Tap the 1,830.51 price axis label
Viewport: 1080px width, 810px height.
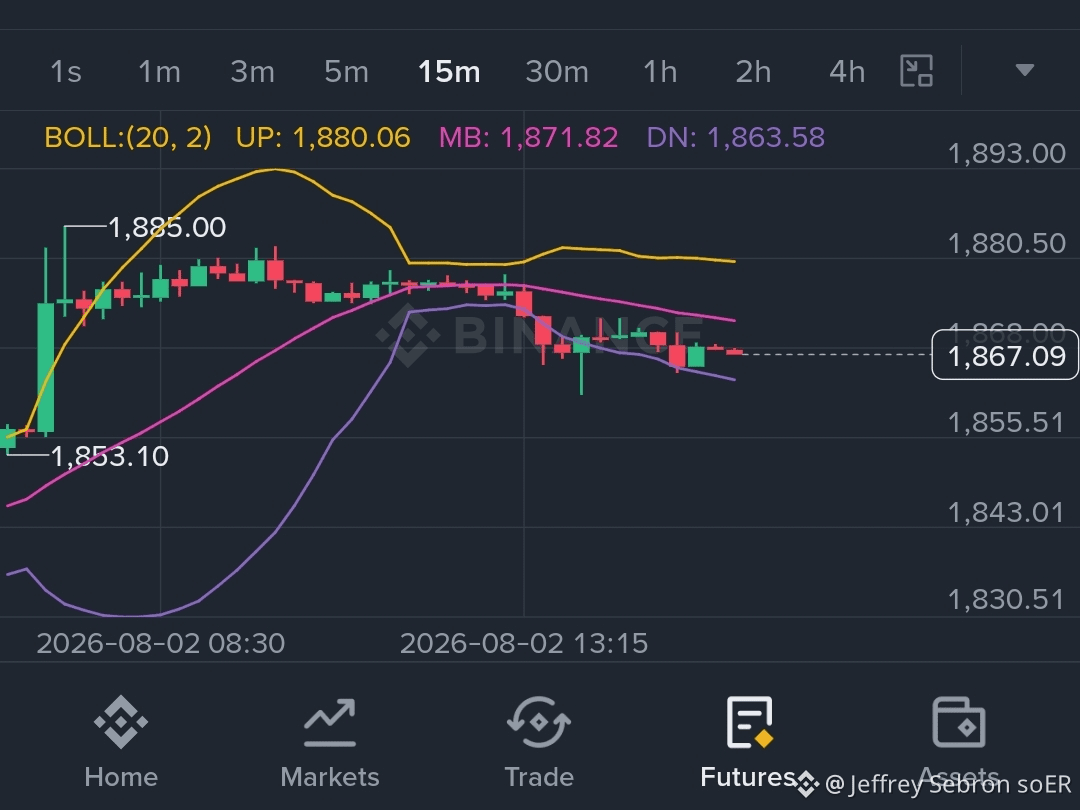pyautogui.click(x=1006, y=599)
